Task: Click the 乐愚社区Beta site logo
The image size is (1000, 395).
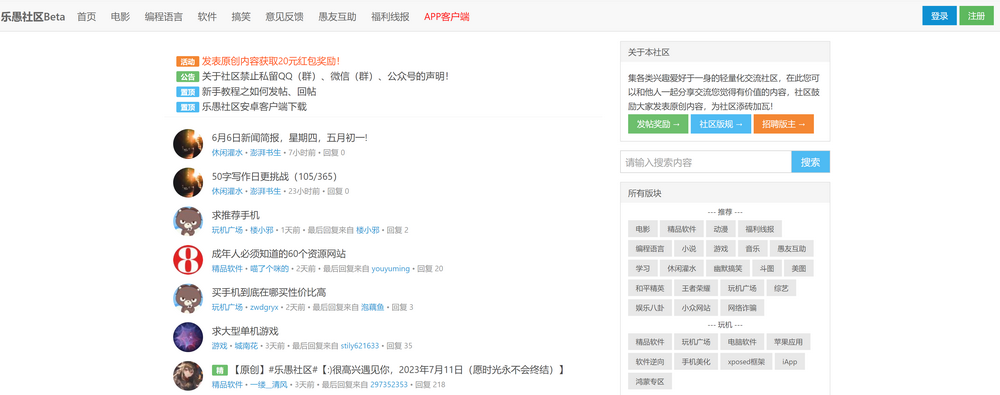Action: click(33, 17)
